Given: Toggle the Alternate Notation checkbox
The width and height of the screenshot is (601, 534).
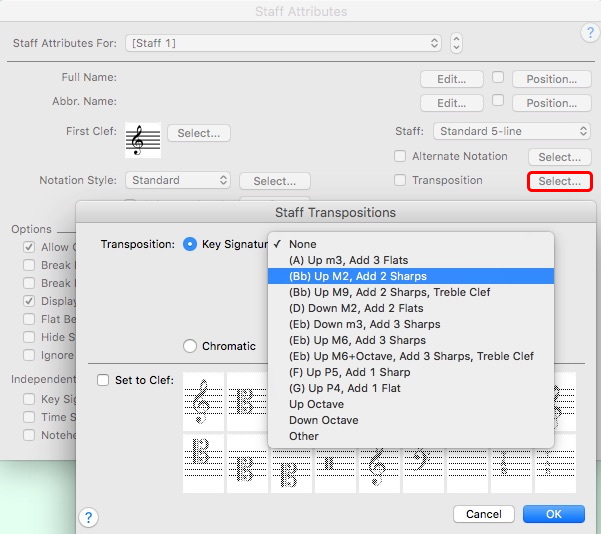Looking at the screenshot, I should [400, 157].
